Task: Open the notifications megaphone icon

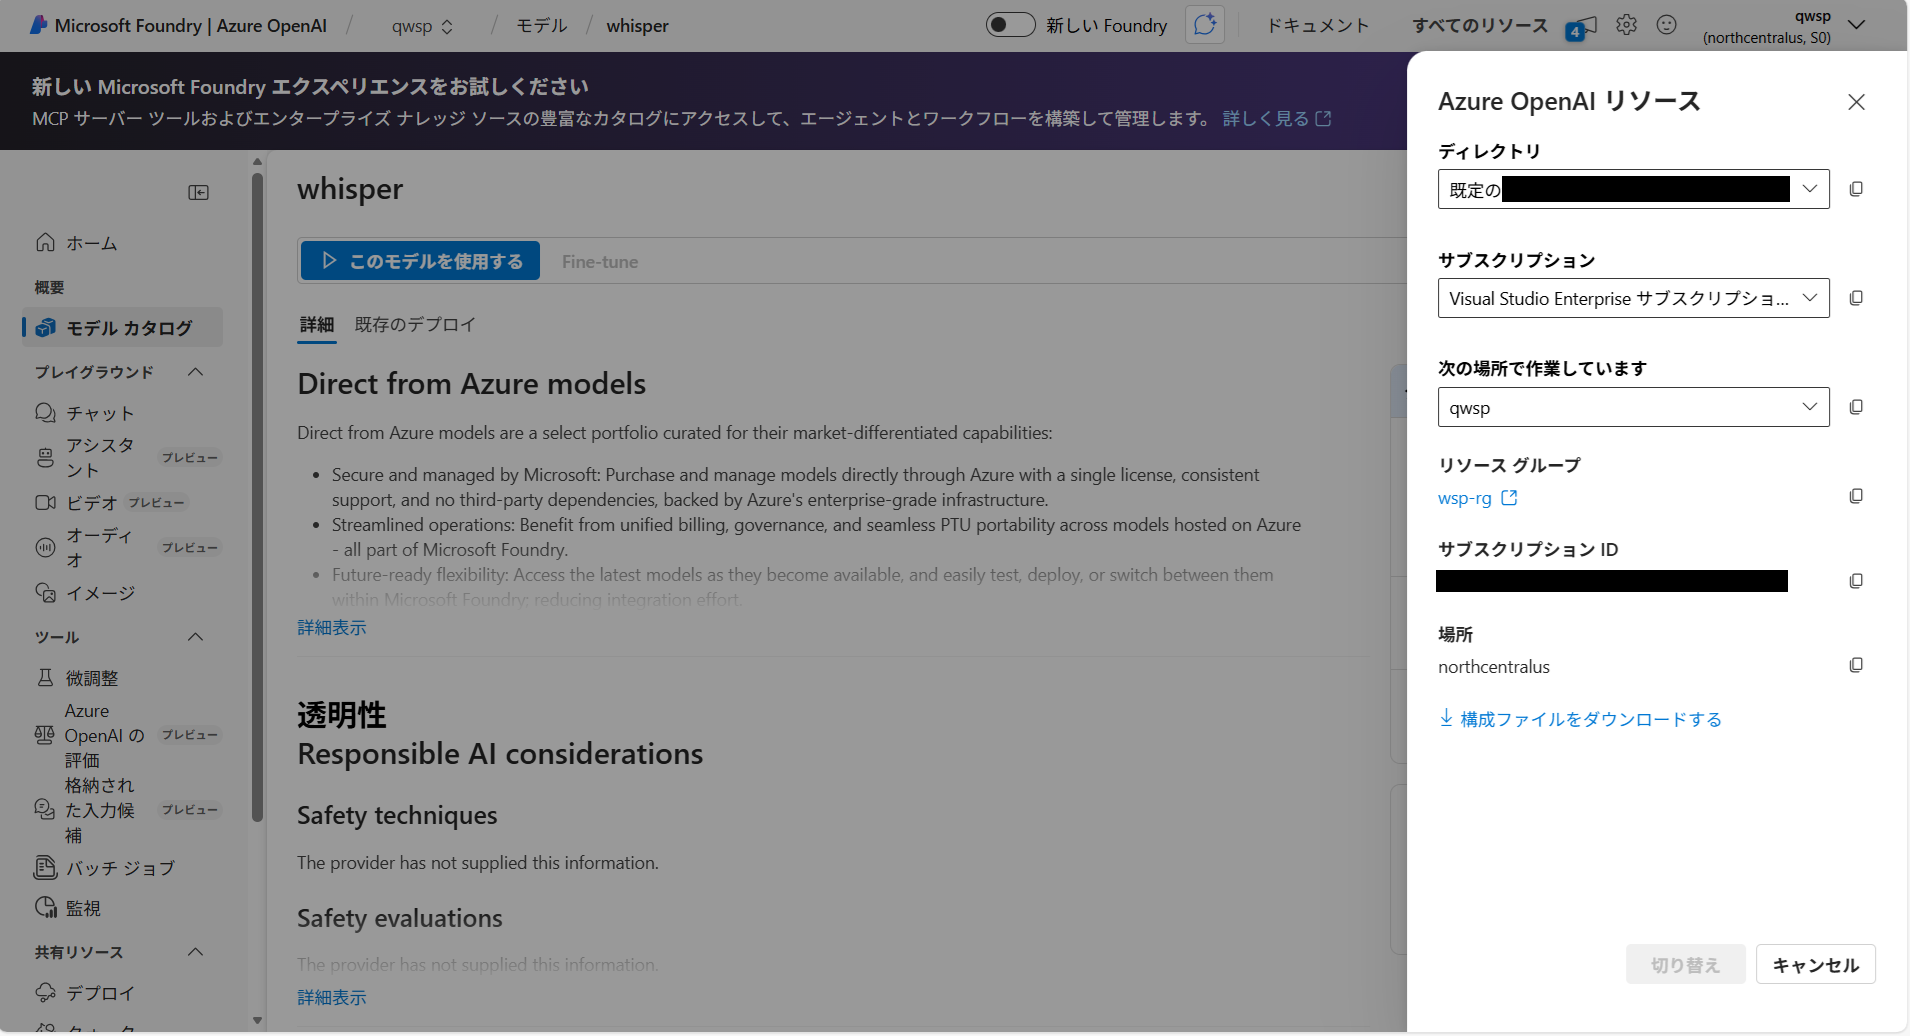Action: coord(1583,27)
